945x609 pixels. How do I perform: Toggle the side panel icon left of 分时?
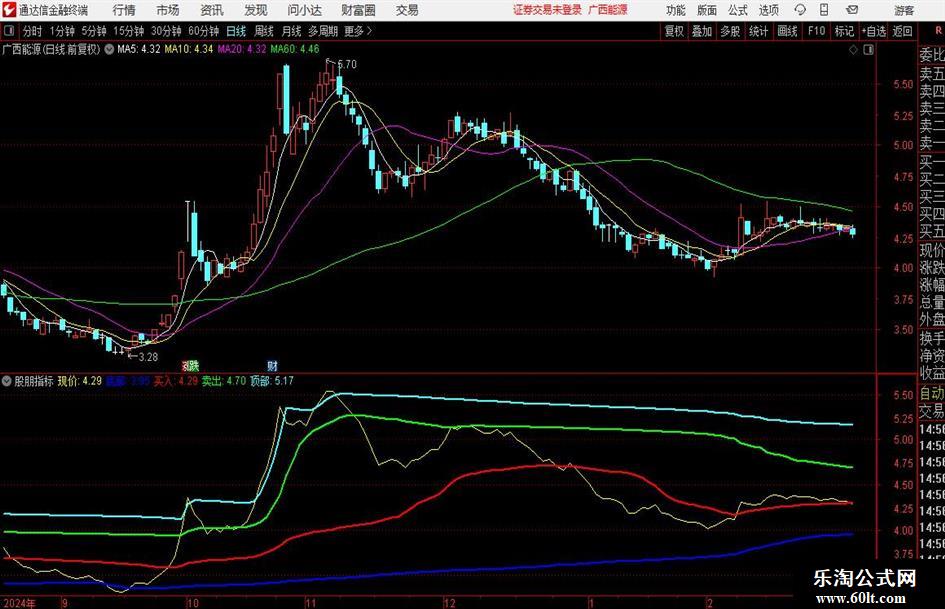pyautogui.click(x=8, y=31)
